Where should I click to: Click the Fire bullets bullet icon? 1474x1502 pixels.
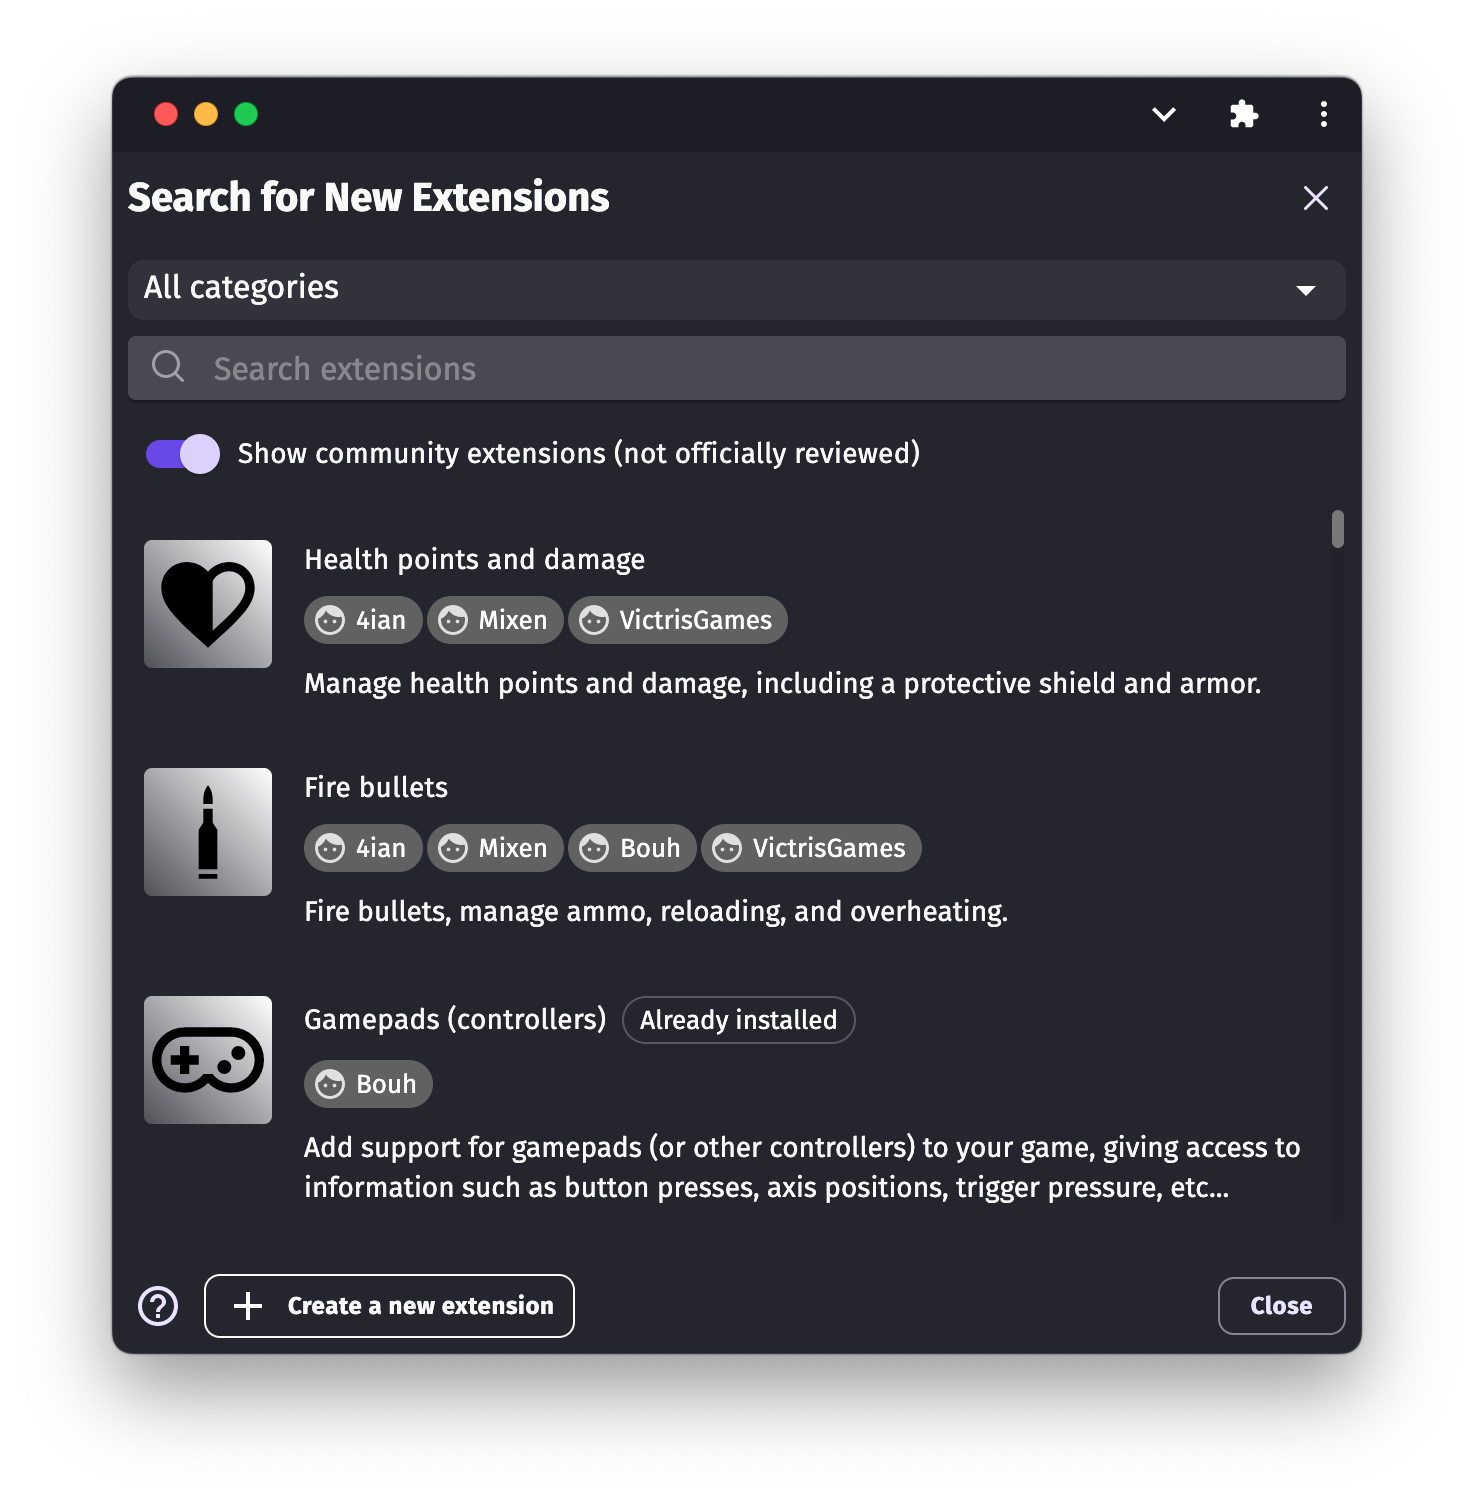pyautogui.click(x=208, y=832)
